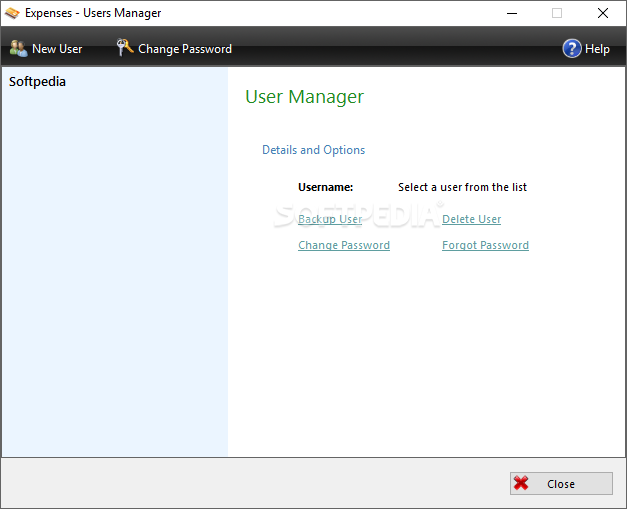Close the window with title bar X
Image resolution: width=627 pixels, height=509 pixels.
click(603, 13)
